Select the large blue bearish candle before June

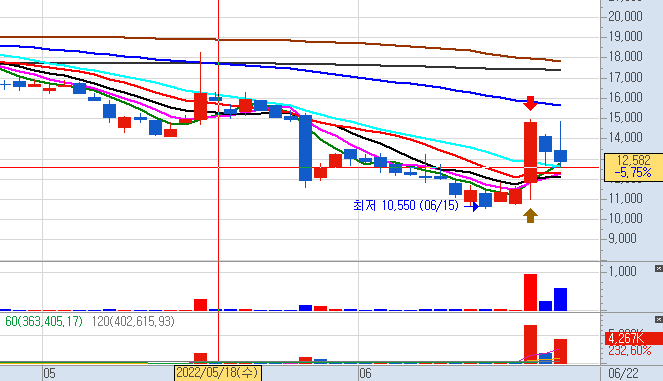pos(305,148)
